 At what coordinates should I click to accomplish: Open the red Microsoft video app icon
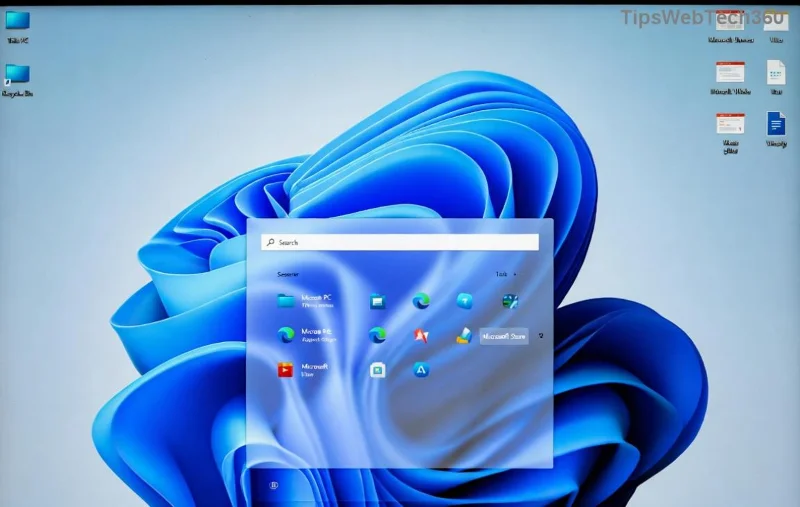[286, 370]
